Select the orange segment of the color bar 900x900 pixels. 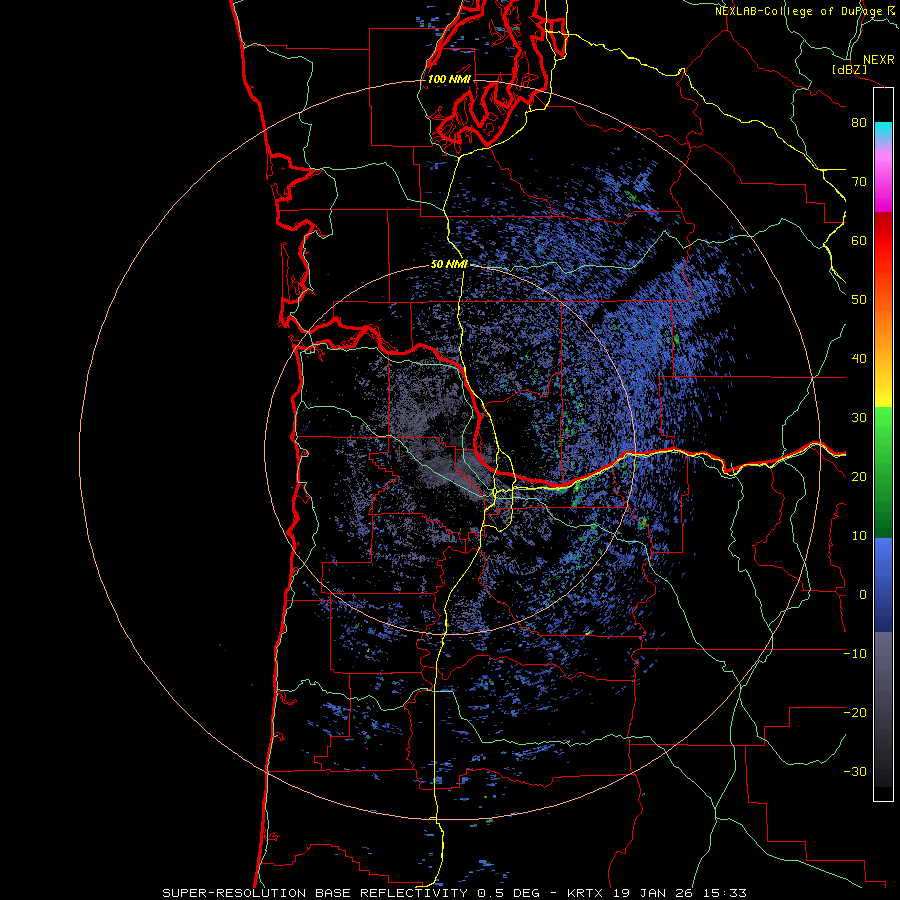pyautogui.click(x=883, y=327)
